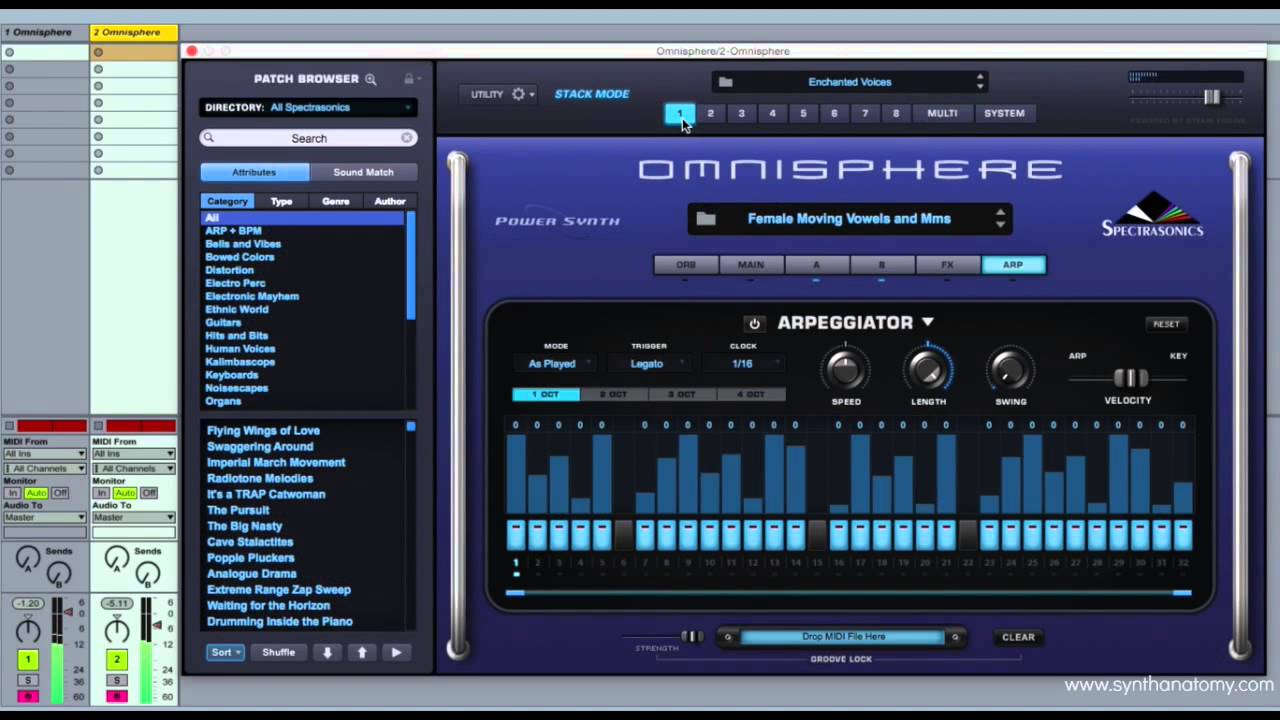The image size is (1280, 720).
Task: Arm track 1 for recording
Action: 28,696
